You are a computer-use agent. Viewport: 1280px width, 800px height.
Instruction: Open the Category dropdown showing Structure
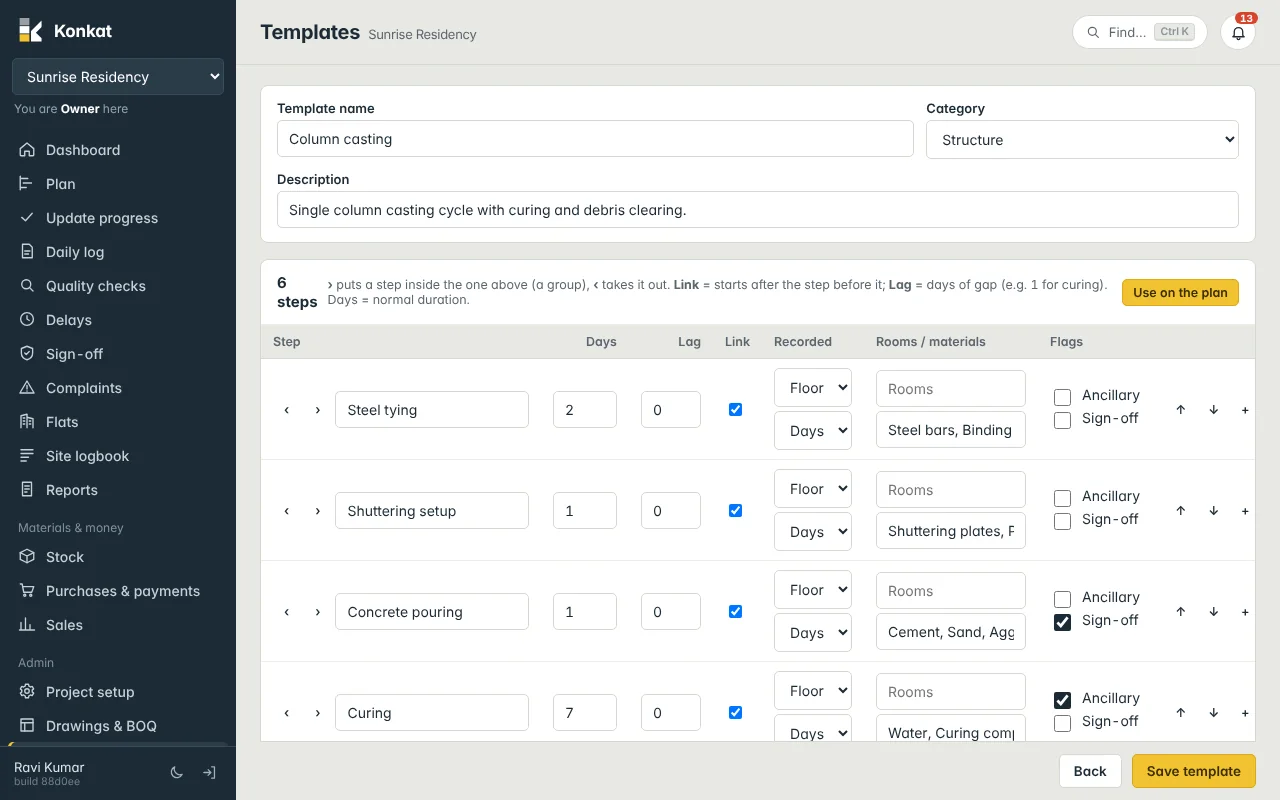[x=1082, y=140]
